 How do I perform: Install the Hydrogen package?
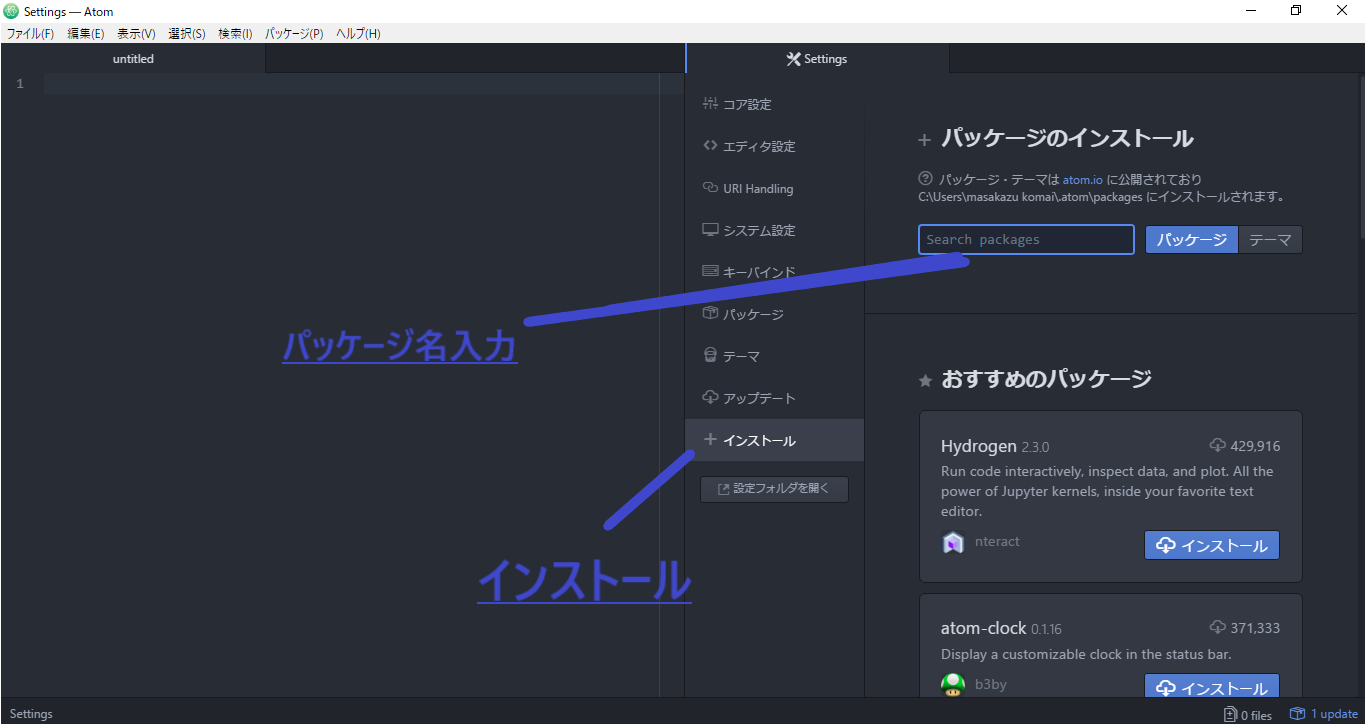coord(1212,545)
